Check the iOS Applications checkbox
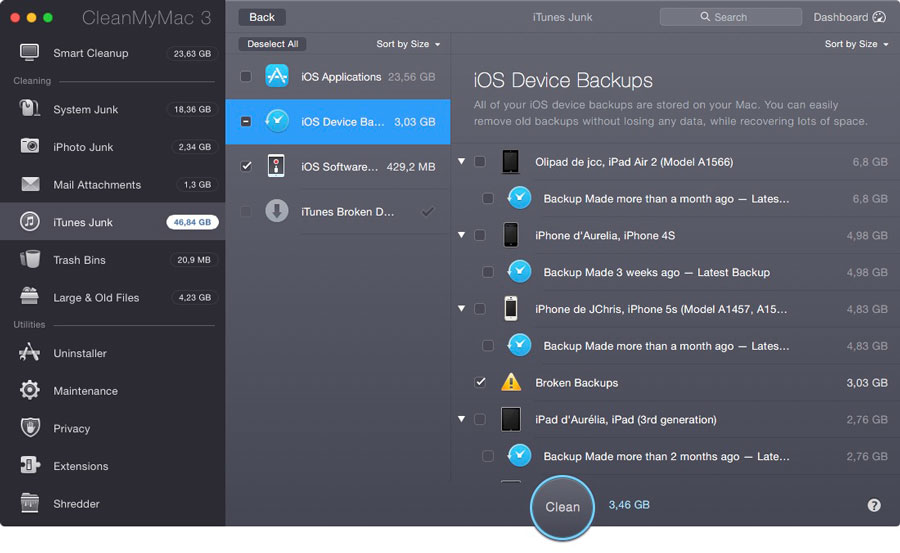 [246, 76]
